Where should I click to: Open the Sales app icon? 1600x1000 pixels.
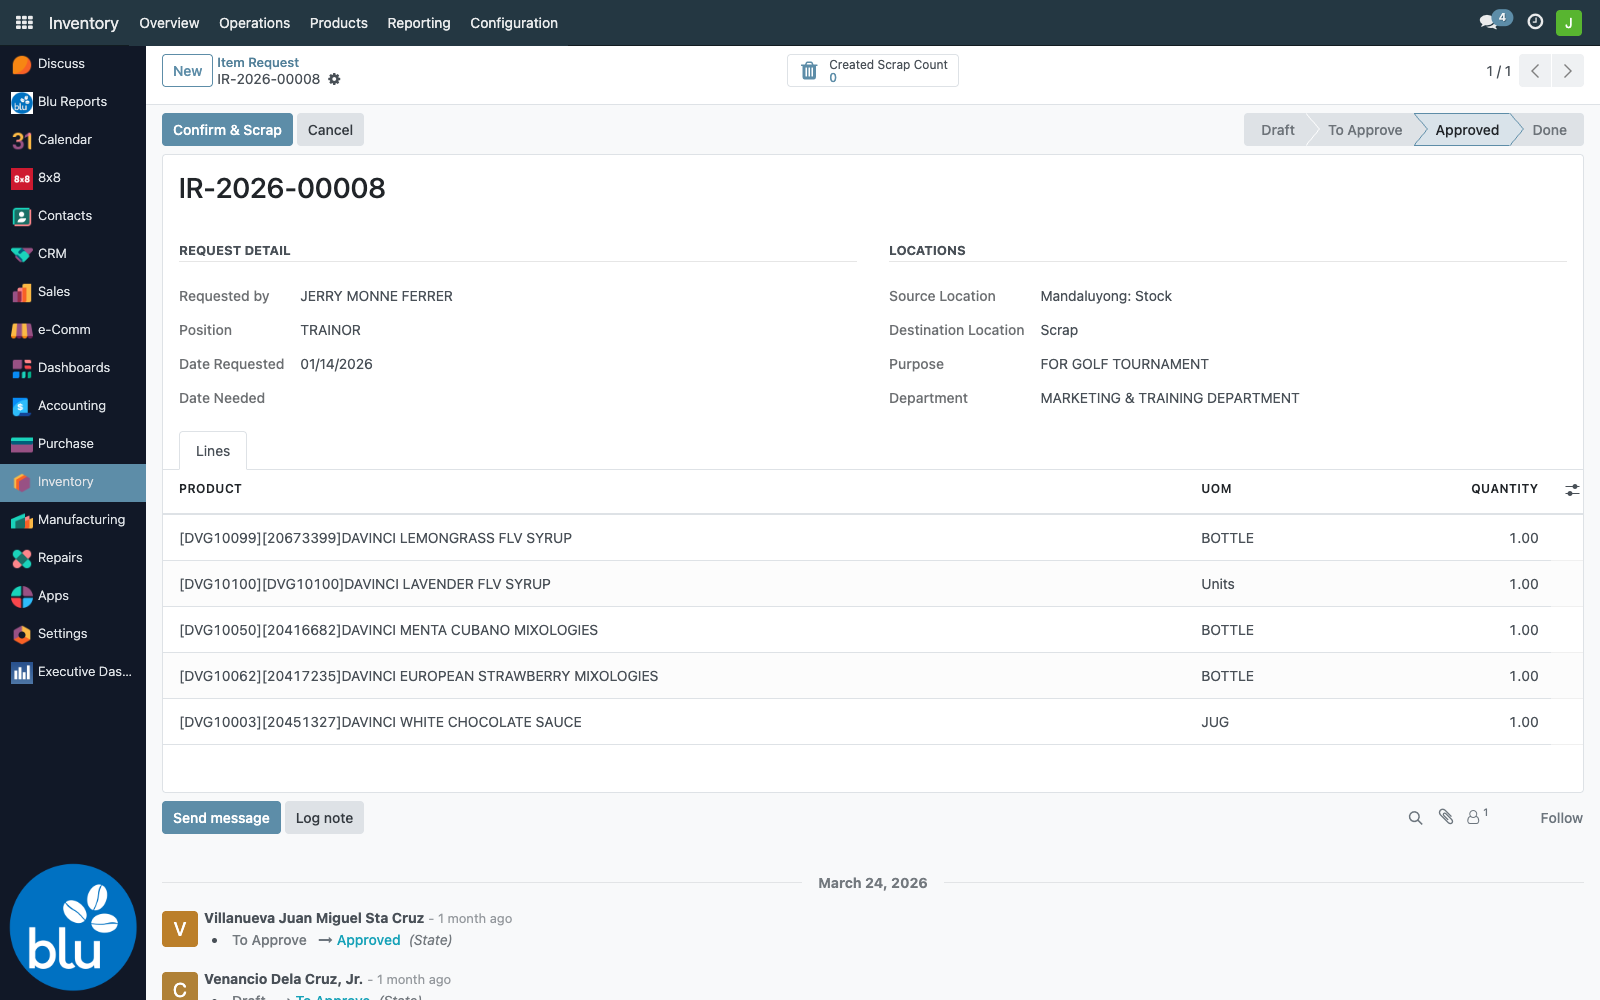(x=22, y=292)
